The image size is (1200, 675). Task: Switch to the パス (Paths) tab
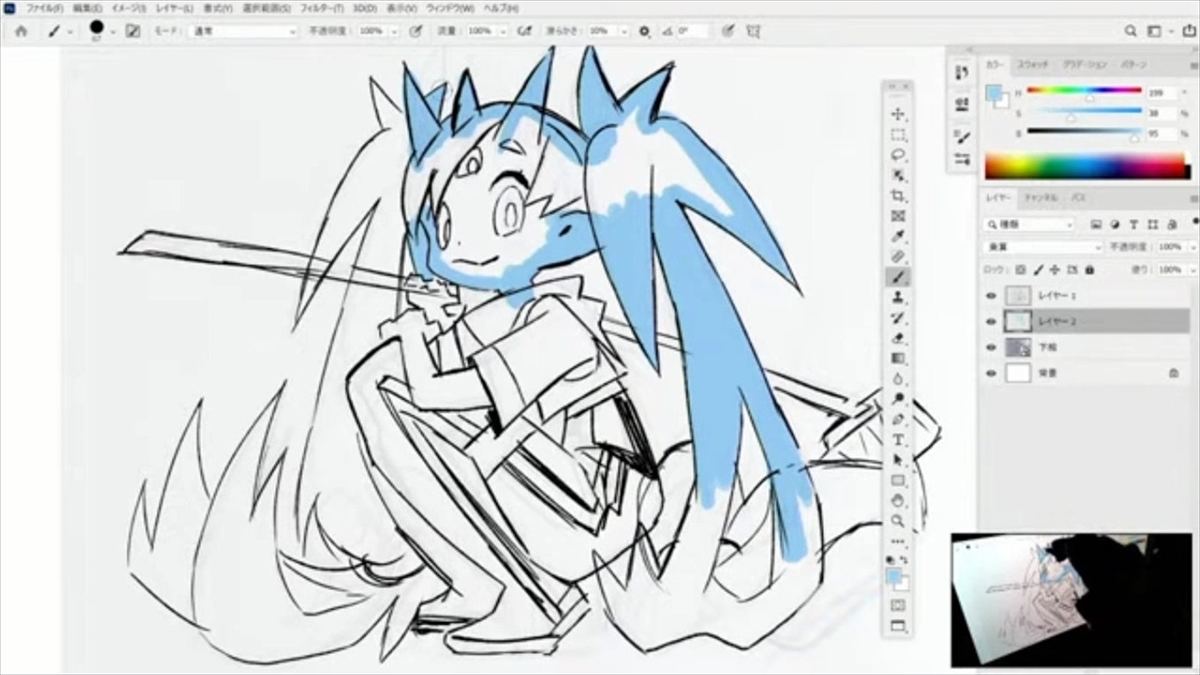click(x=1079, y=198)
